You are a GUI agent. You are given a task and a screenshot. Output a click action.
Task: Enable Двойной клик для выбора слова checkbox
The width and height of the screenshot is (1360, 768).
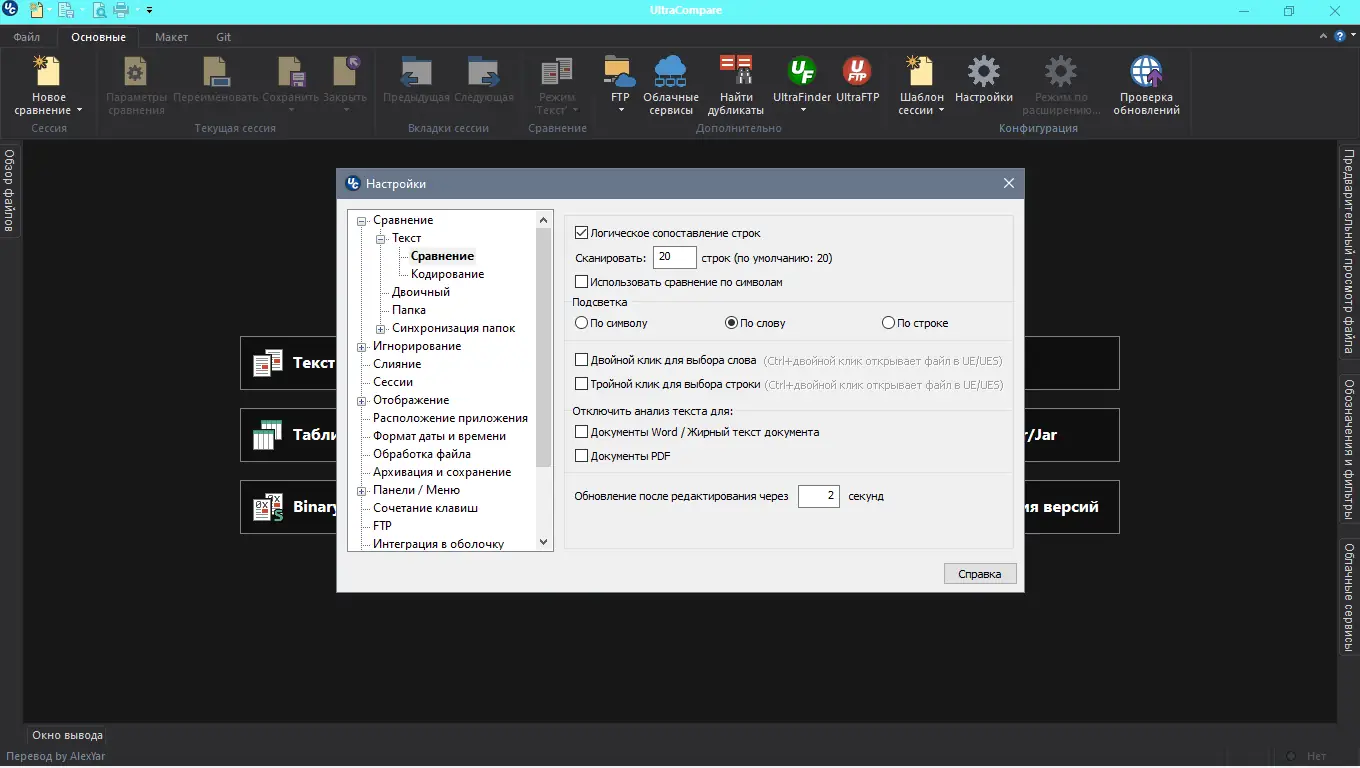(x=582, y=360)
